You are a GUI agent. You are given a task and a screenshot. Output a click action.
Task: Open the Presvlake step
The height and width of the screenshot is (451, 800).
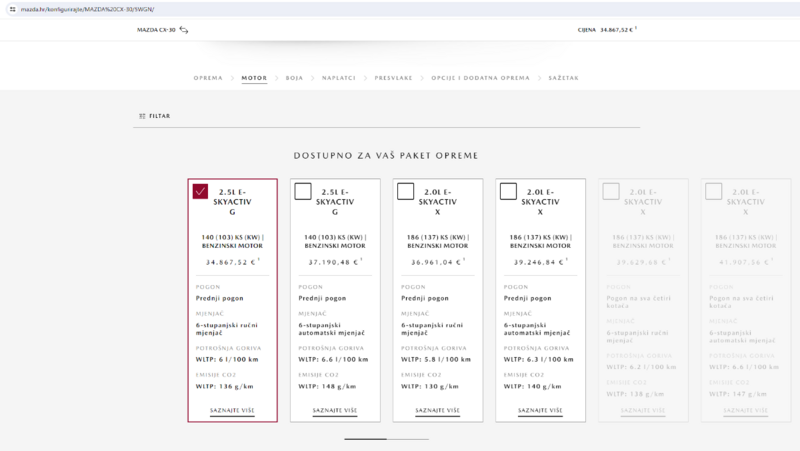pos(393,77)
